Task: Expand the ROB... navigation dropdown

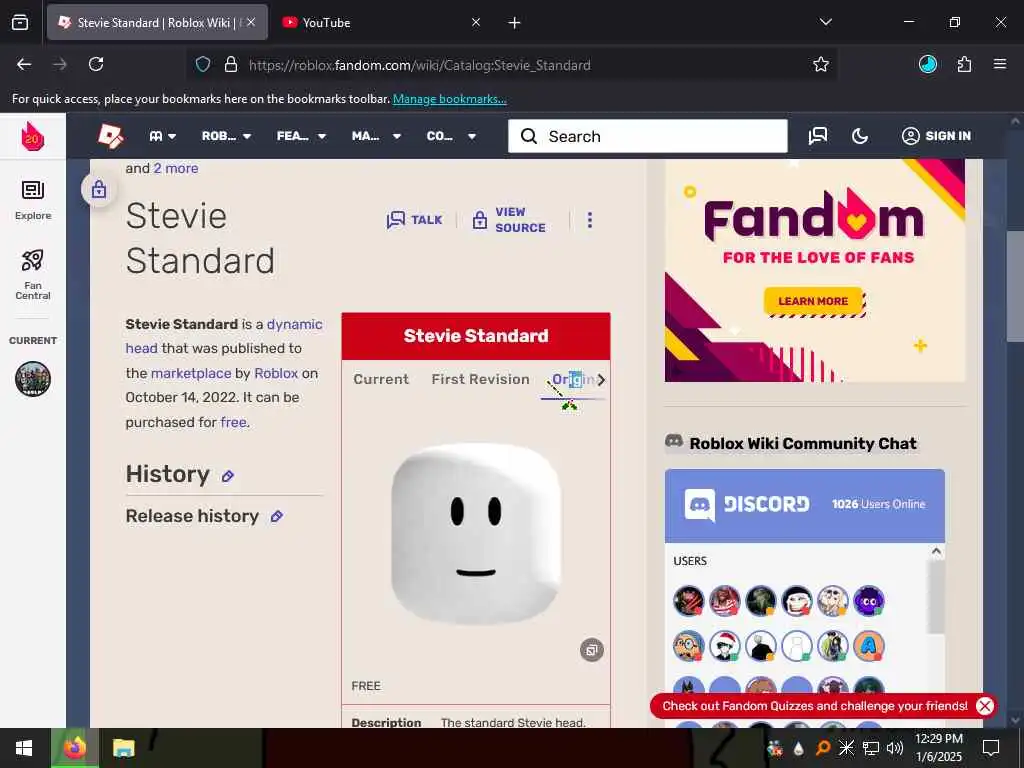Action: tap(226, 136)
